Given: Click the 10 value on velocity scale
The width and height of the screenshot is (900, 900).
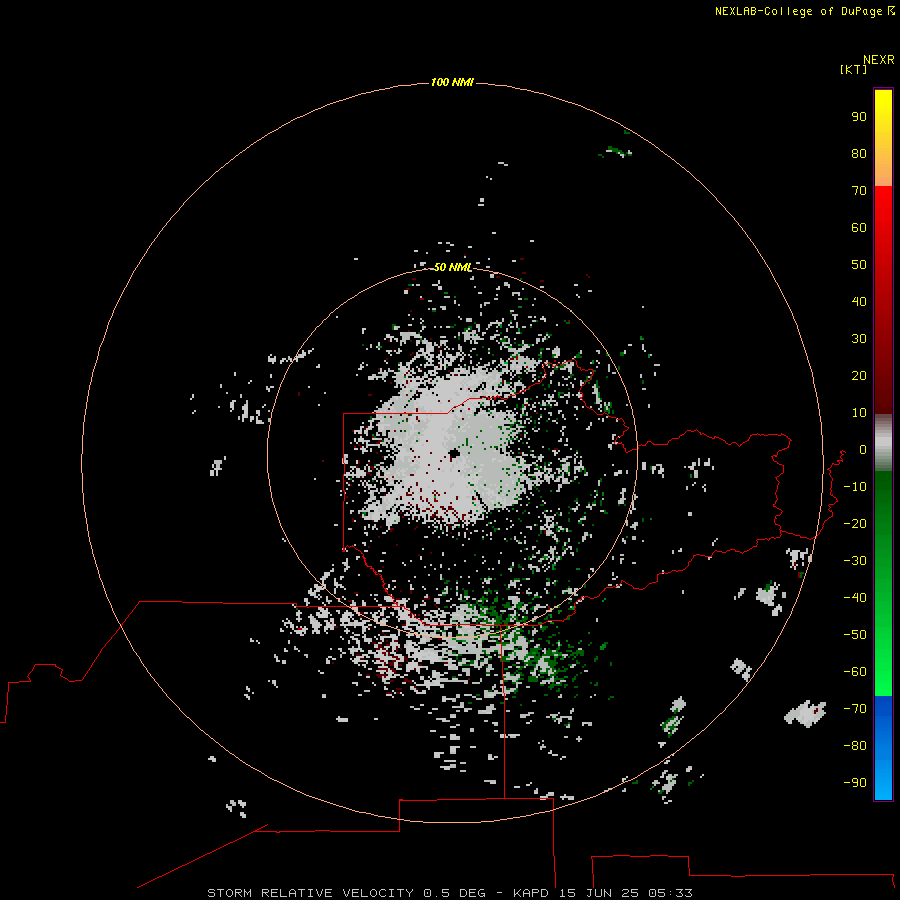Looking at the screenshot, I should [x=859, y=413].
